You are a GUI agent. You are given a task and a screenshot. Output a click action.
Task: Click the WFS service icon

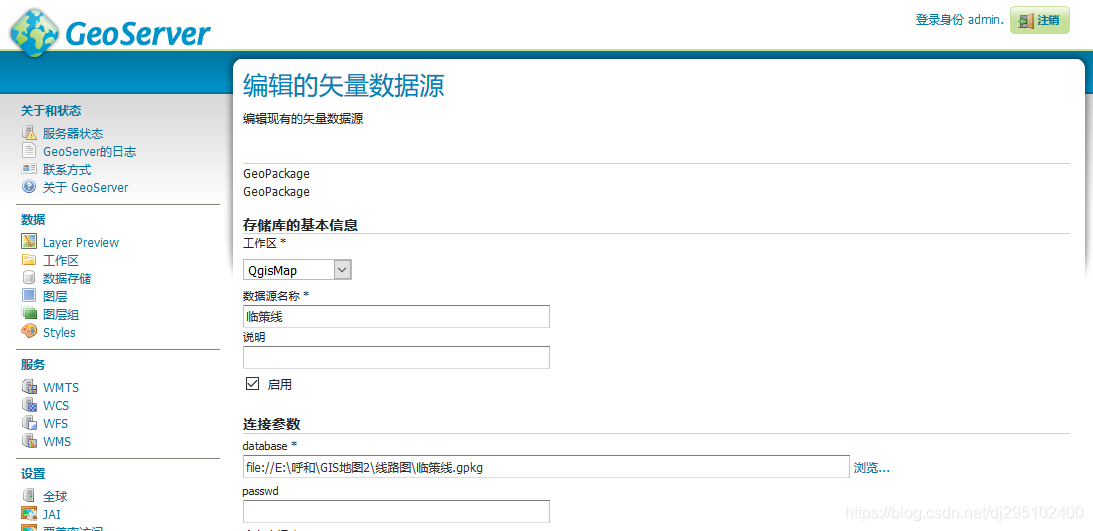point(29,423)
